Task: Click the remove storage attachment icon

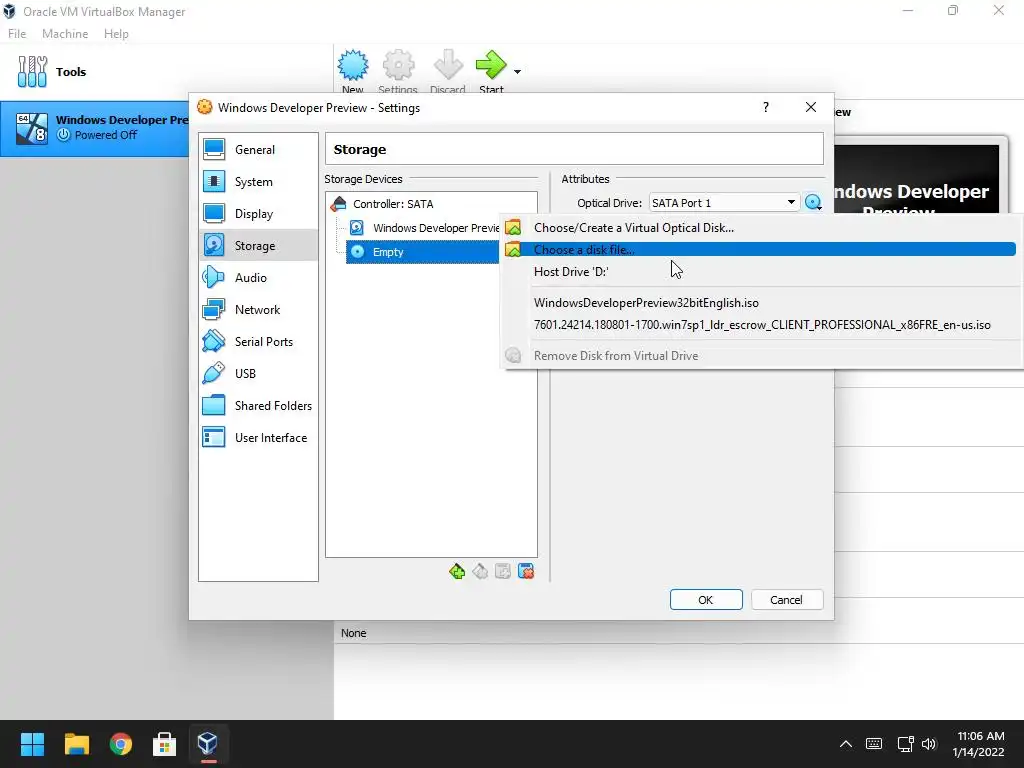Action: point(526,571)
